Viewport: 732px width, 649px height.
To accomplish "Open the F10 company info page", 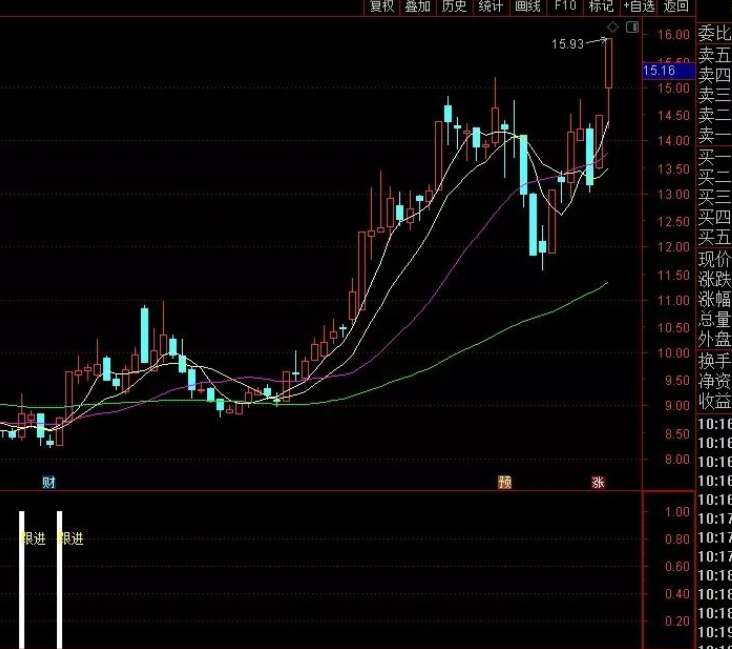I will point(565,7).
